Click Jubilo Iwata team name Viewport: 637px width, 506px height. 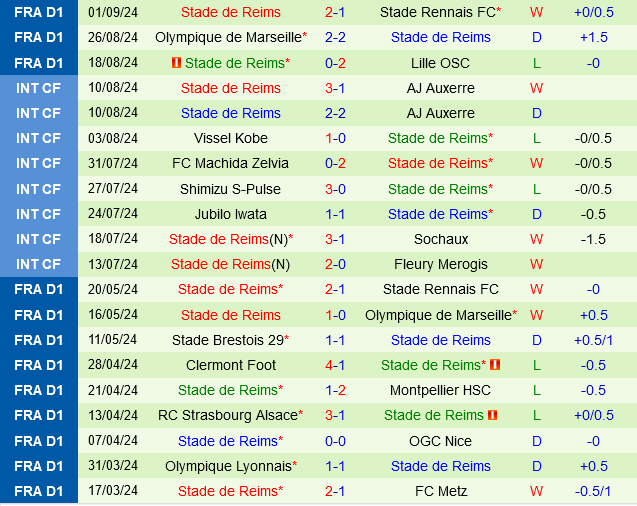(x=231, y=214)
